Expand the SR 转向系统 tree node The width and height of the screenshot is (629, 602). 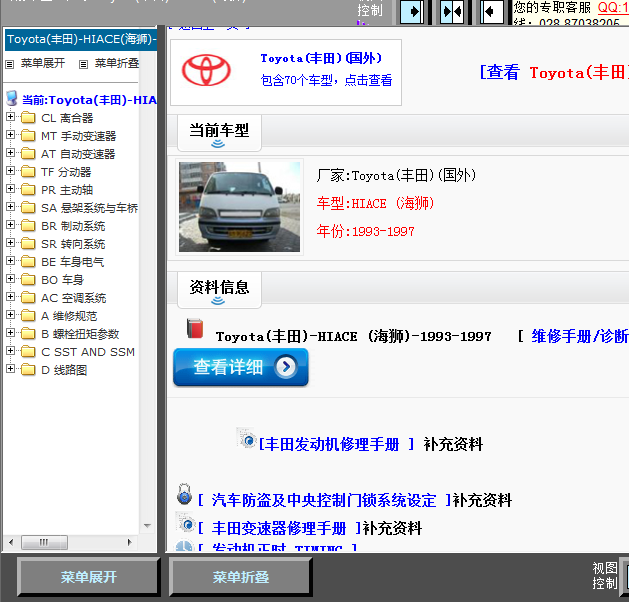click(x=10, y=243)
